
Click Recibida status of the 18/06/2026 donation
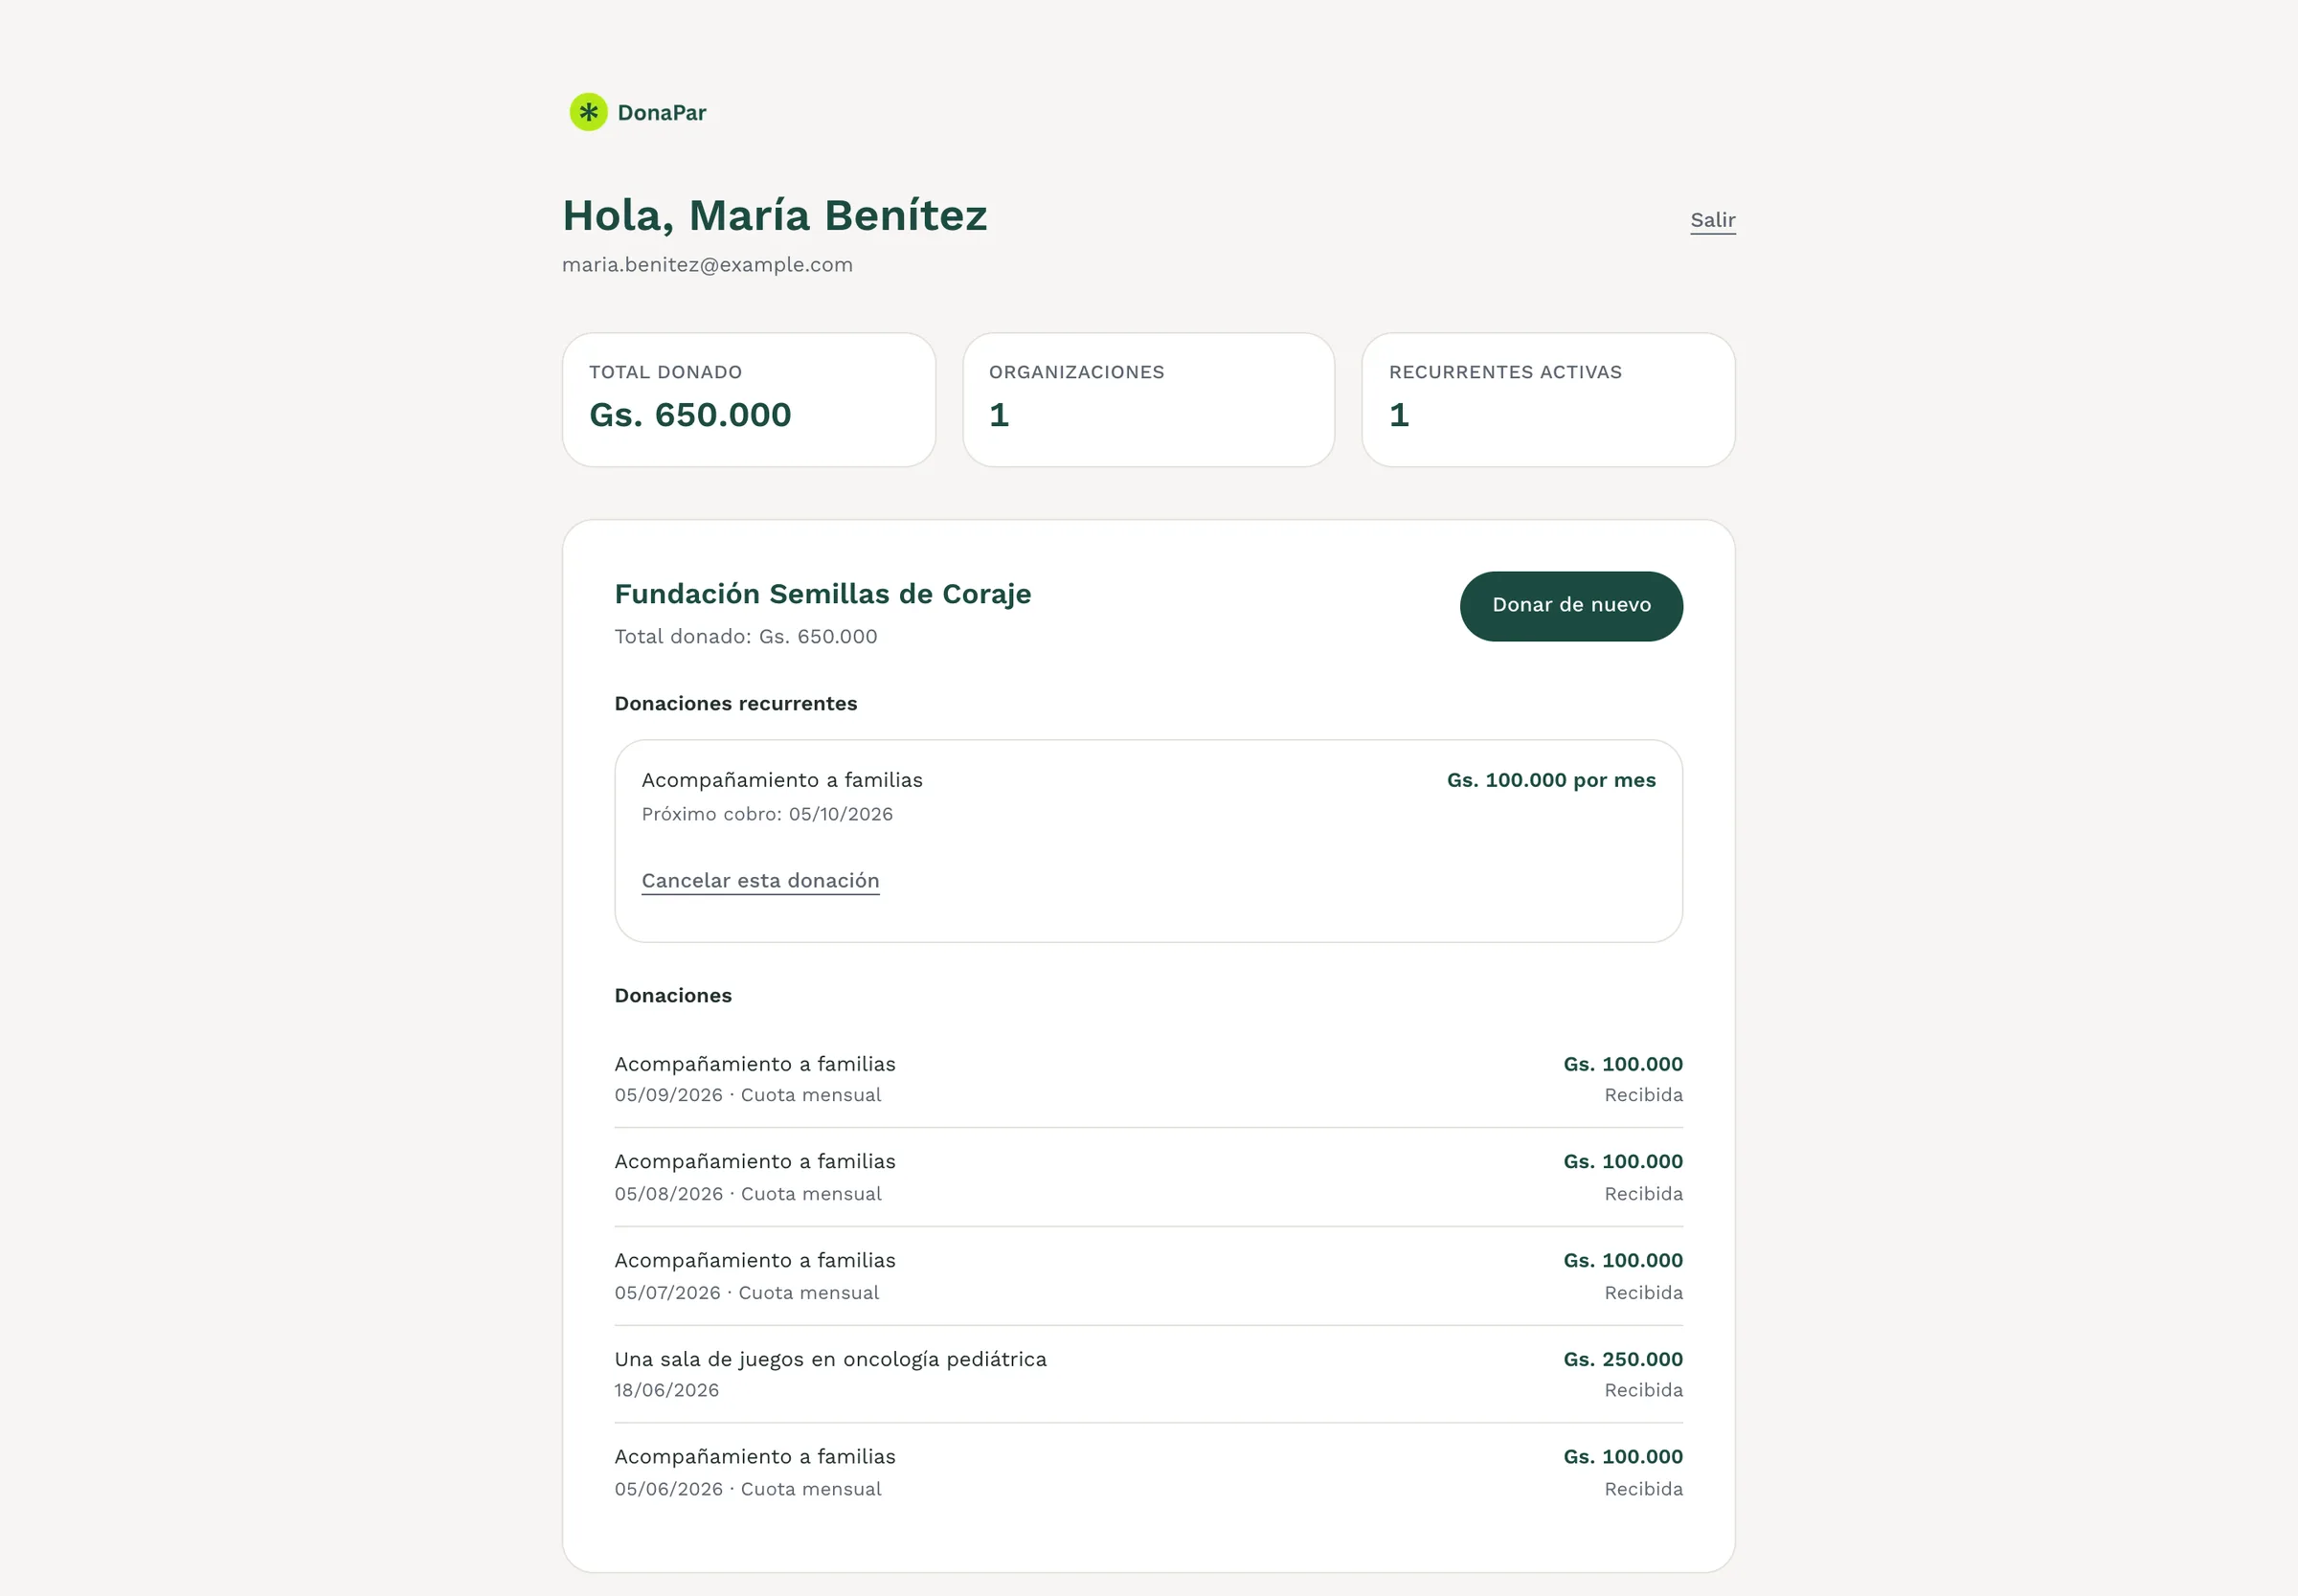1643,1391
